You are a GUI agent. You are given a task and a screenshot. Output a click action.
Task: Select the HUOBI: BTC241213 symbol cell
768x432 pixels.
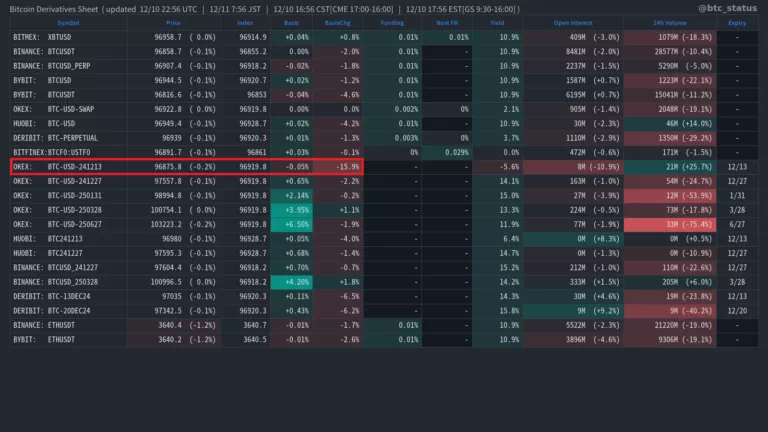tap(68, 239)
